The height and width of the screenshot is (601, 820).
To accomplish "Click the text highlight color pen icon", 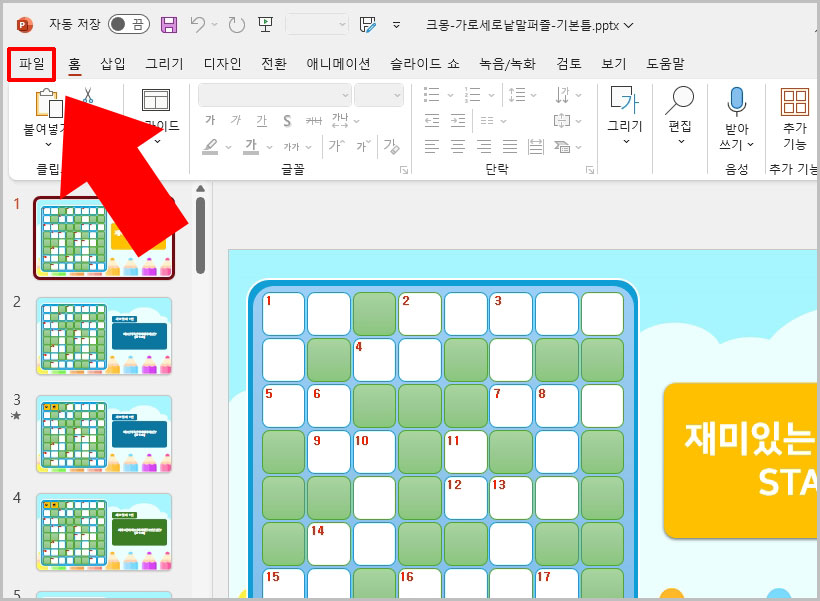I will pos(210,146).
